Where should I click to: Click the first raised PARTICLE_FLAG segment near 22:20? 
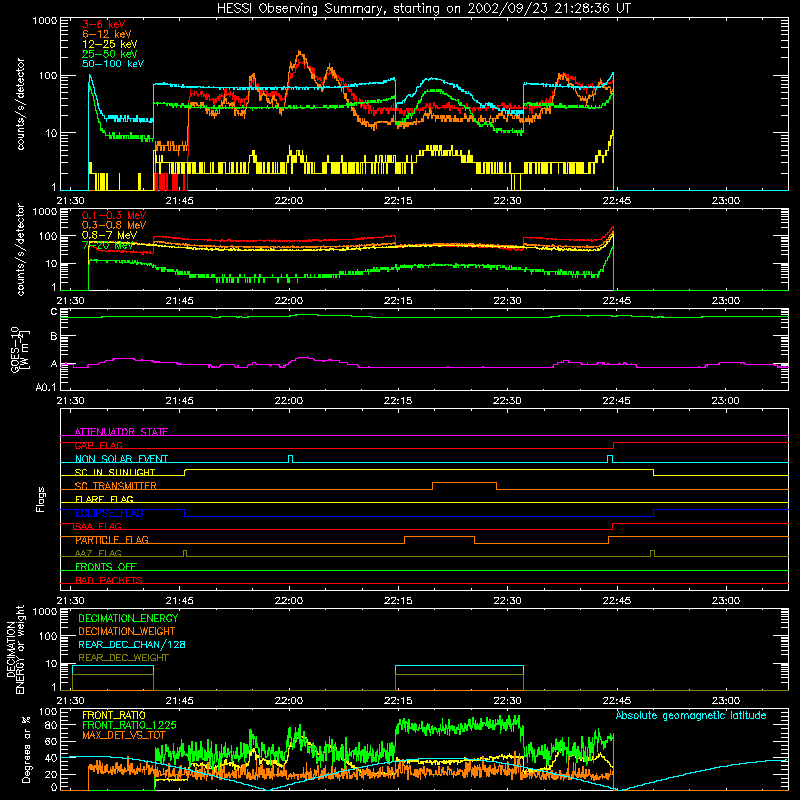pyautogui.click(x=439, y=537)
